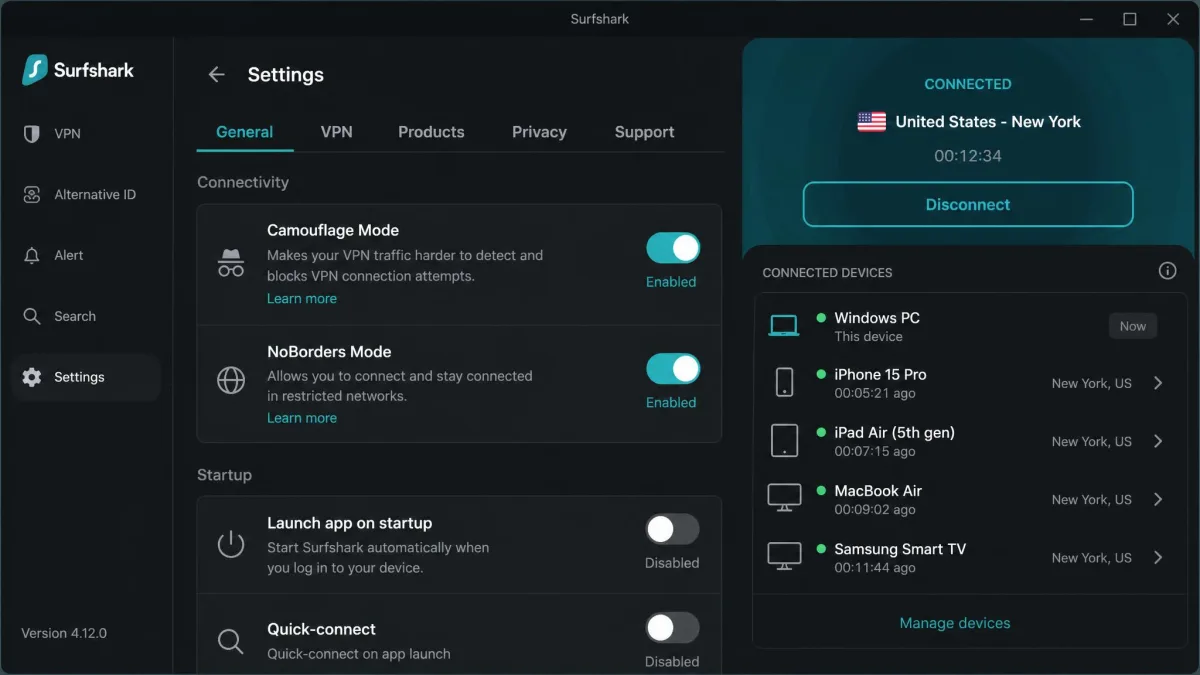This screenshot has height=675, width=1200.
Task: Expand Samsung Smart TV chevron
Action: pyautogui.click(x=1158, y=557)
